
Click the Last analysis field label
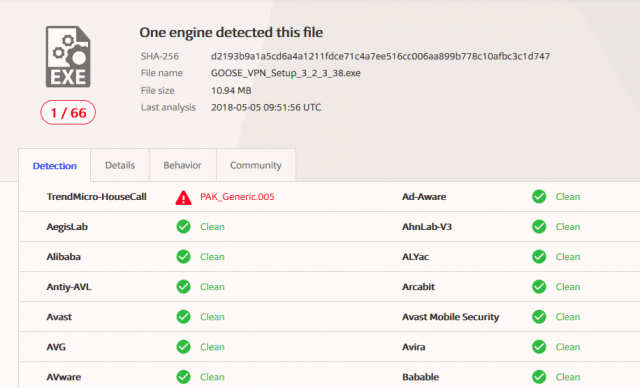pos(168,107)
